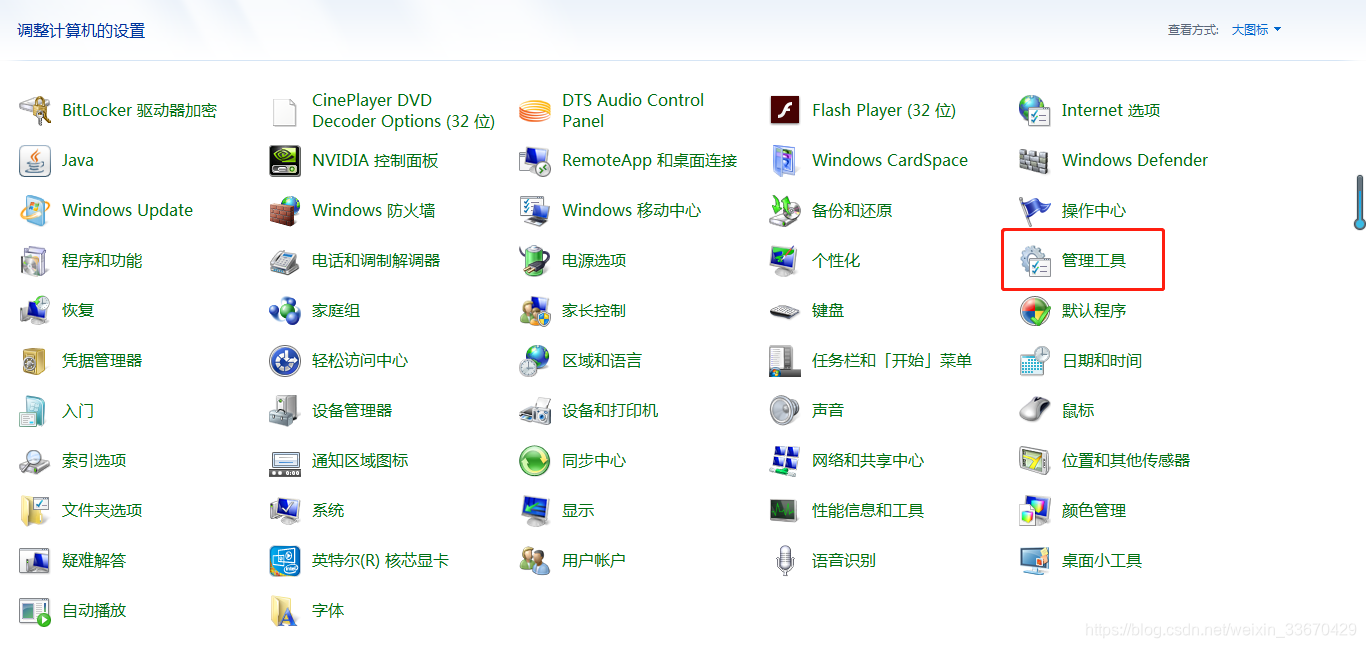Click the 操作中心 flag icon
The width and height of the screenshot is (1366, 648).
pyautogui.click(x=1035, y=210)
